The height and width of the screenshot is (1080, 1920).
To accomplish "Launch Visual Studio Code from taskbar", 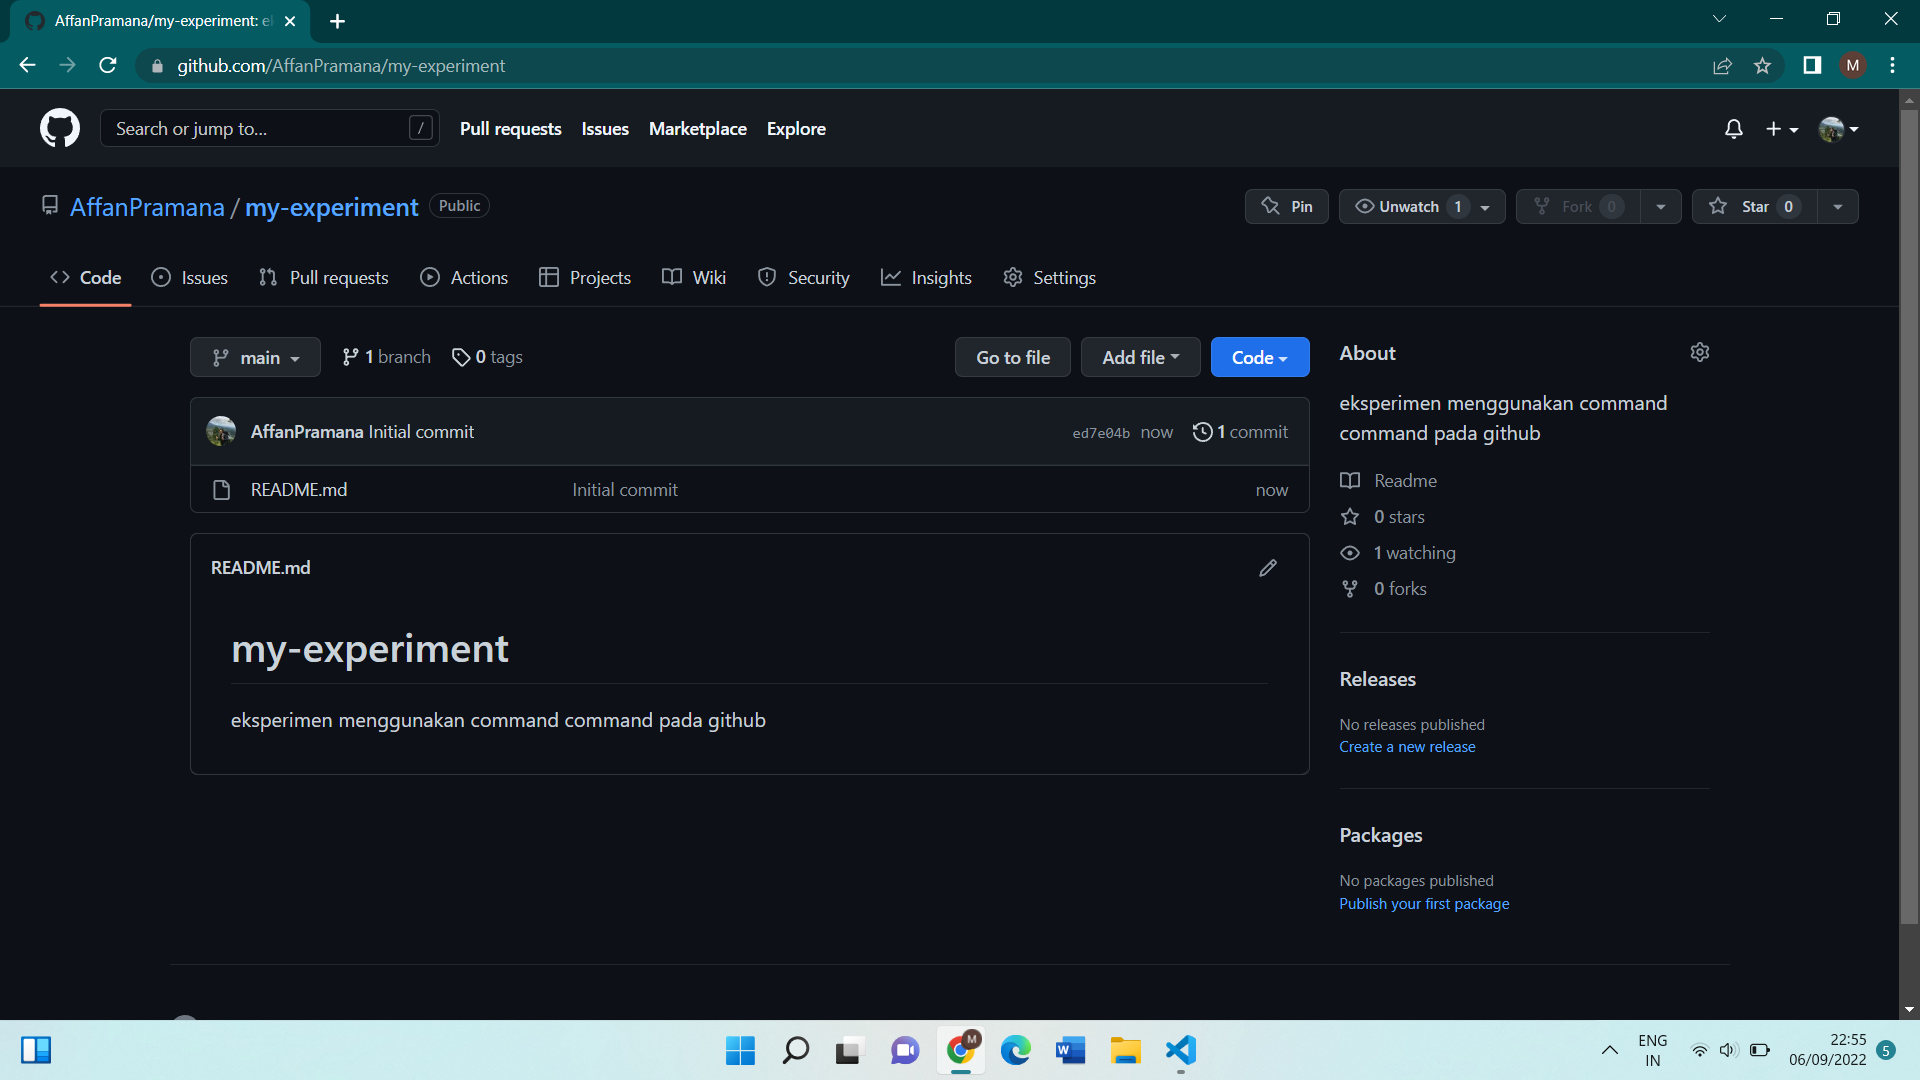I will click(1181, 1050).
